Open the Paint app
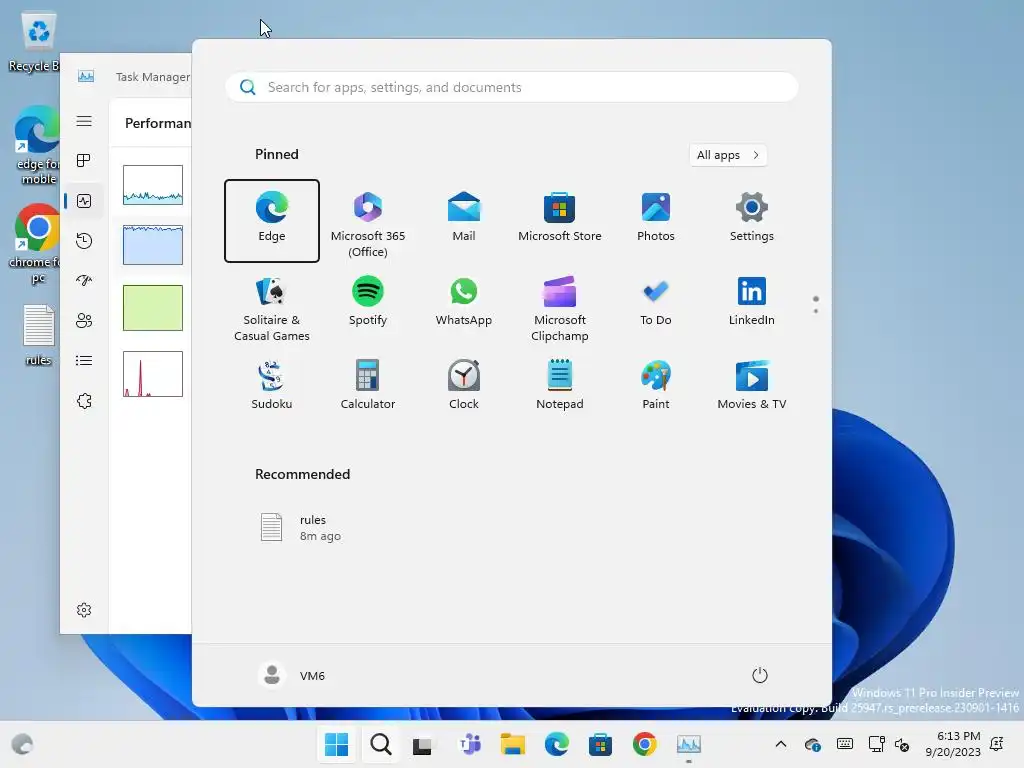Image resolution: width=1024 pixels, height=768 pixels. coord(656,385)
